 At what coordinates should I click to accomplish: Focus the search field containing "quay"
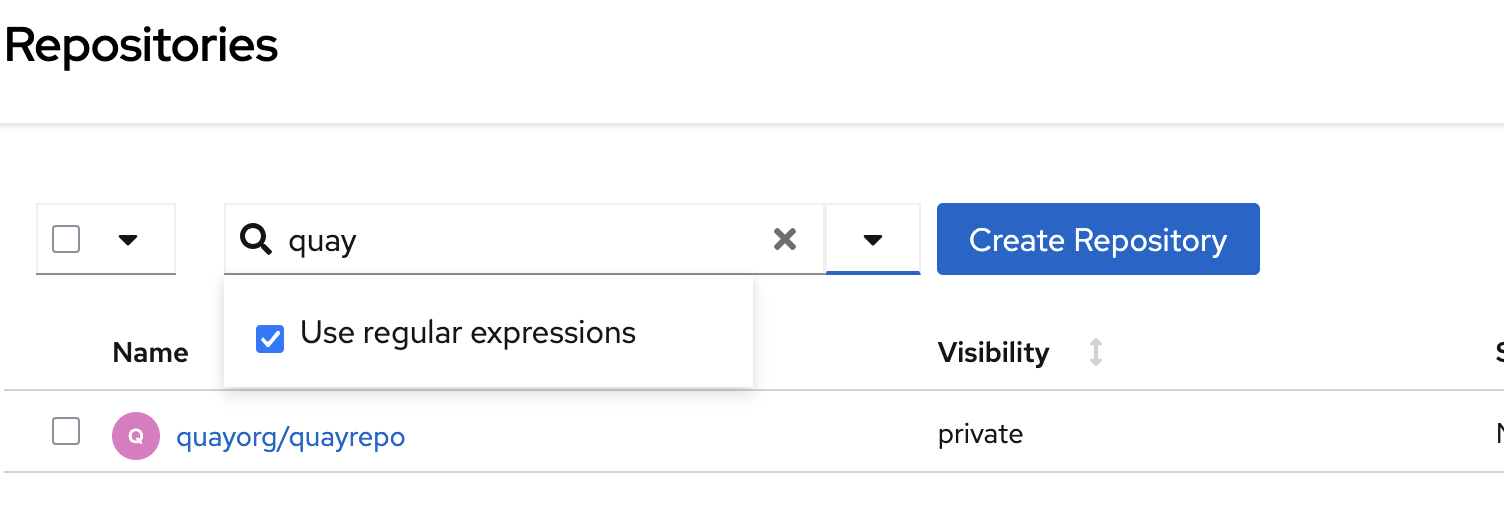coord(520,240)
